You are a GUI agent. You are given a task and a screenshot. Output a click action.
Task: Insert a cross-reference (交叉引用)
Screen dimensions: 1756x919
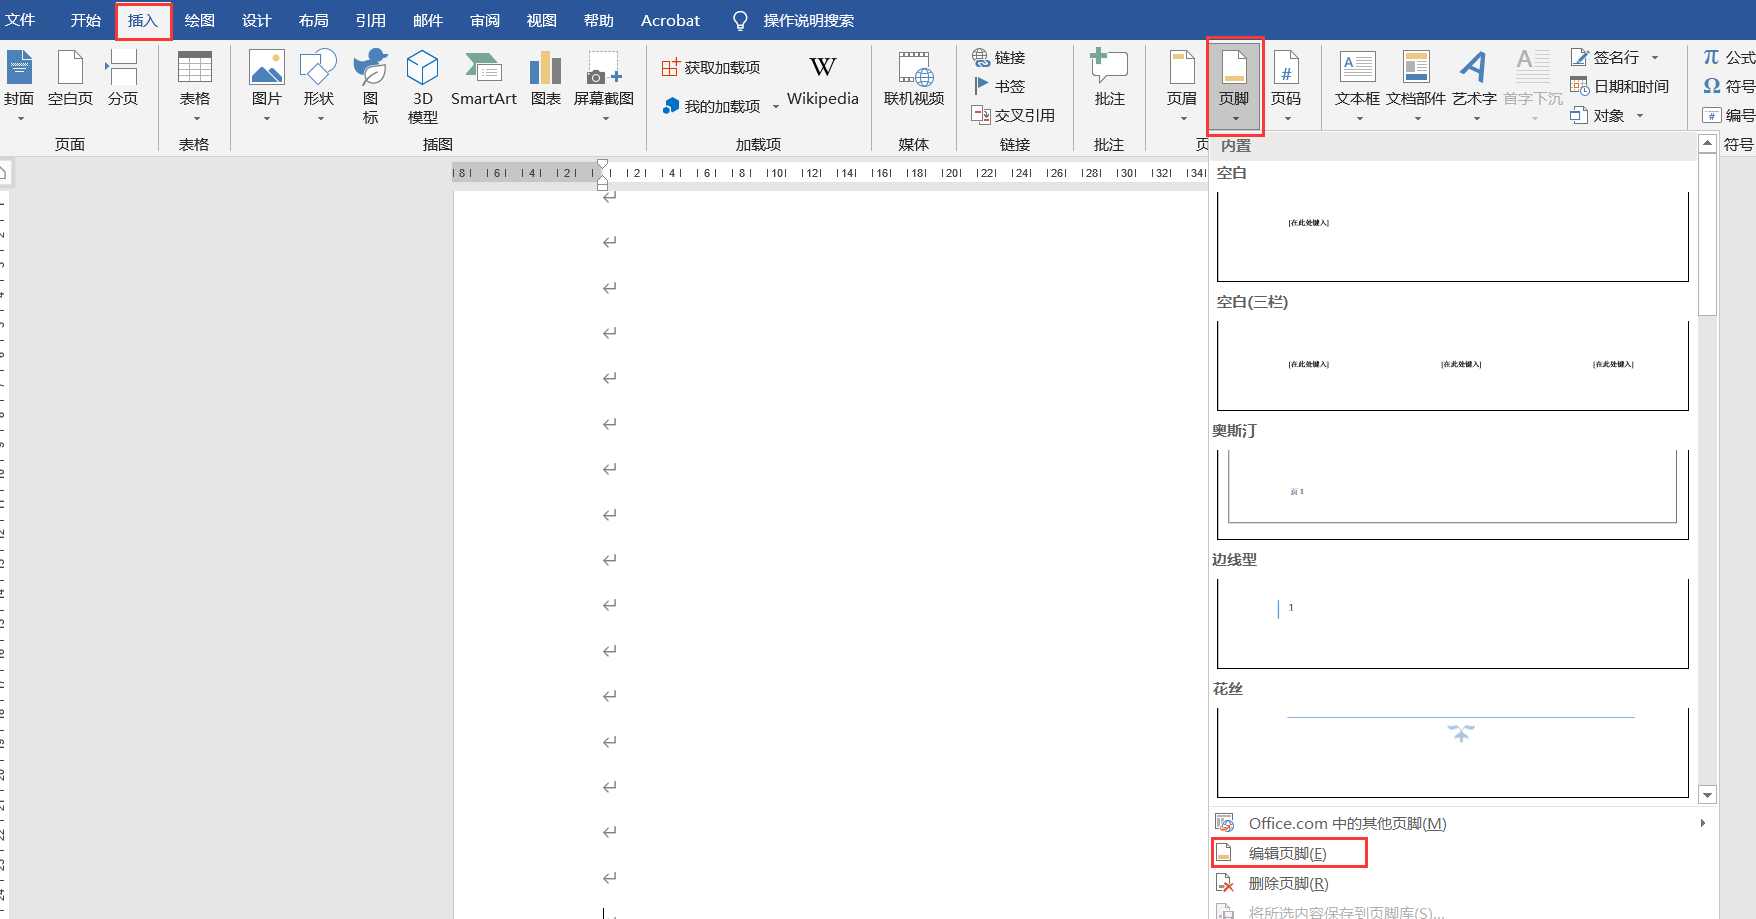point(1013,116)
